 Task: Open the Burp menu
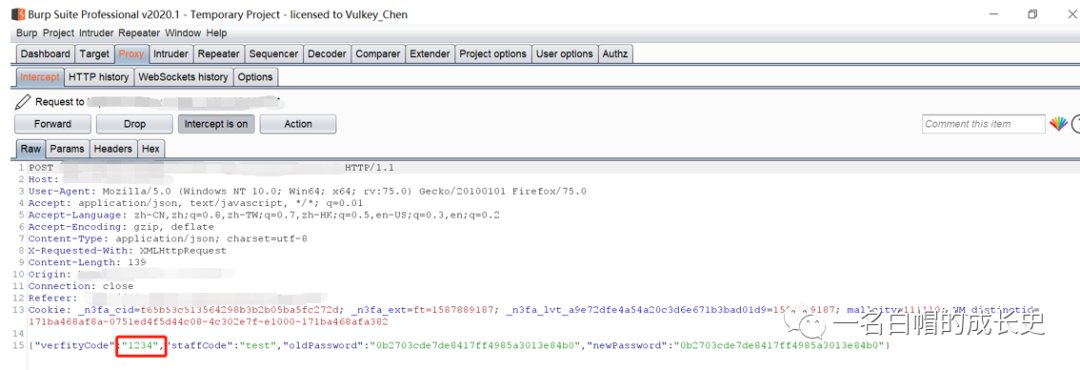tap(27, 33)
